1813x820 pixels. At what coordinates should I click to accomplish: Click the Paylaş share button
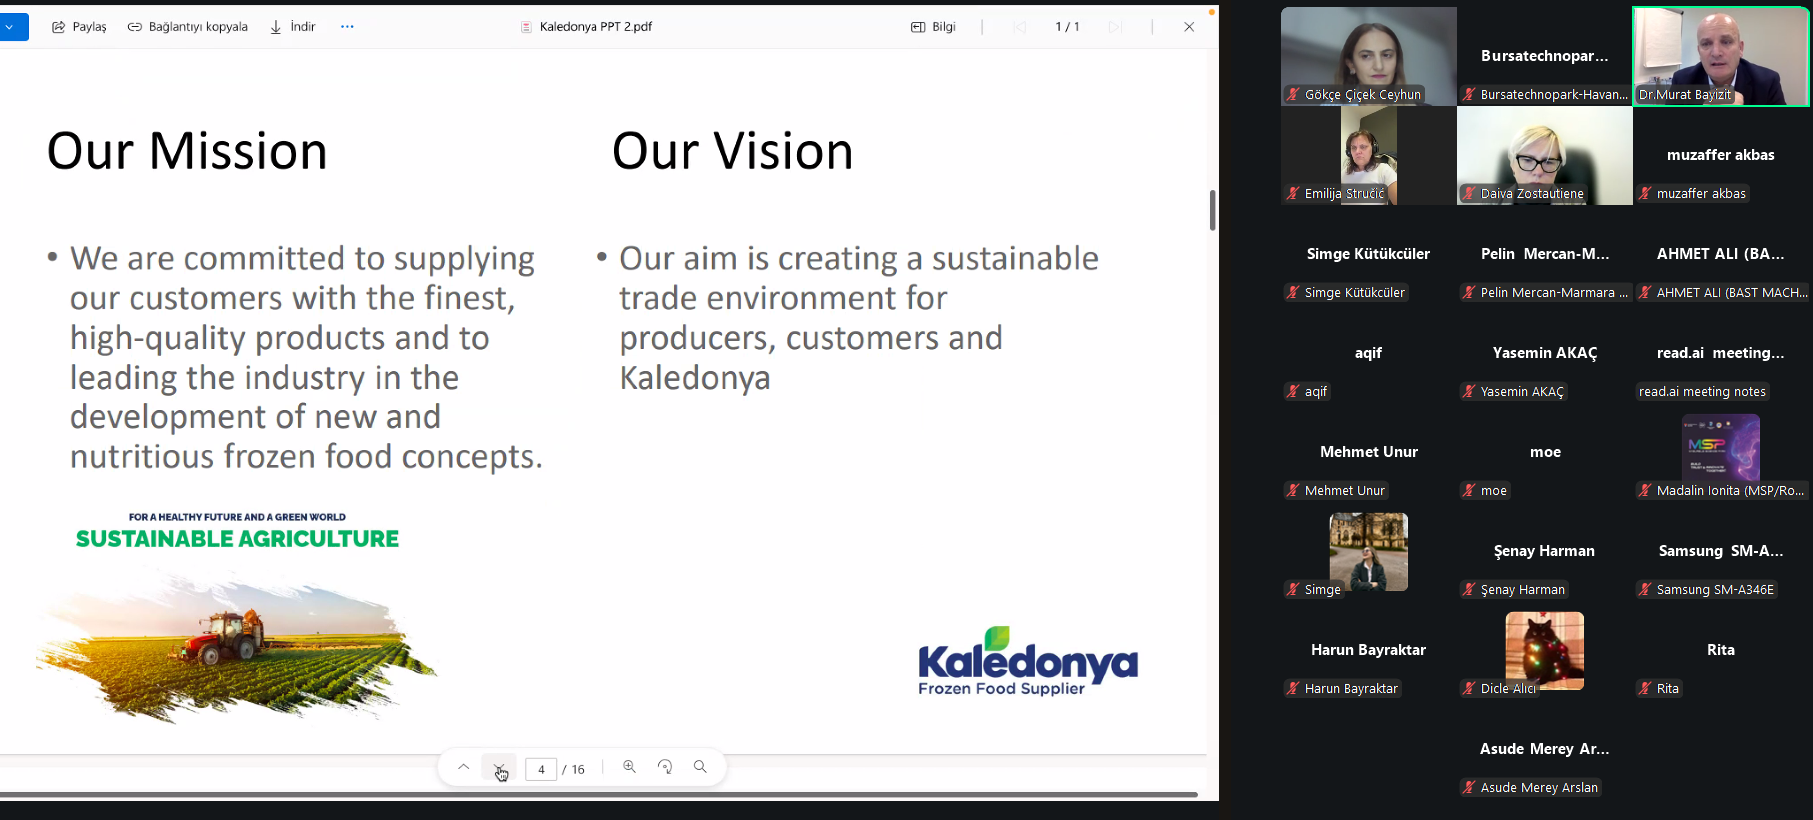click(78, 27)
